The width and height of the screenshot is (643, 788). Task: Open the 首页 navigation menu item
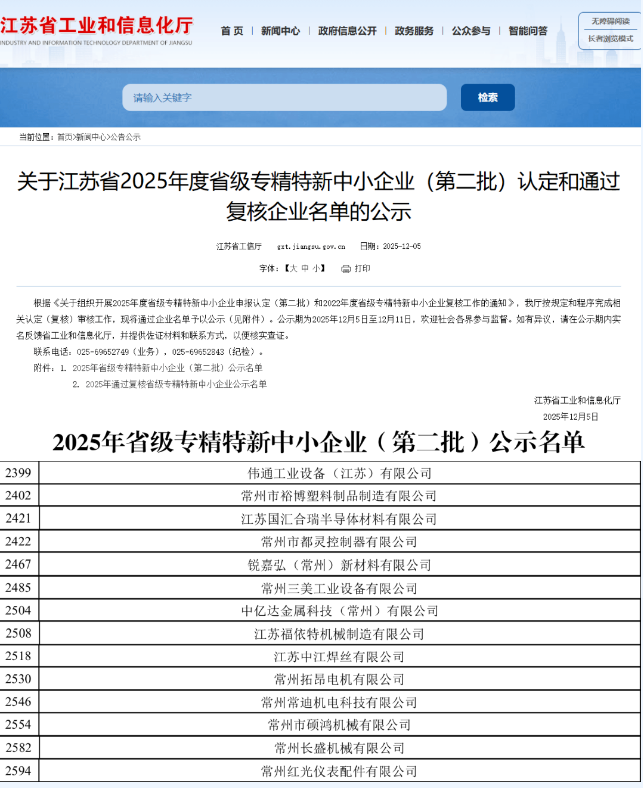pos(231,31)
